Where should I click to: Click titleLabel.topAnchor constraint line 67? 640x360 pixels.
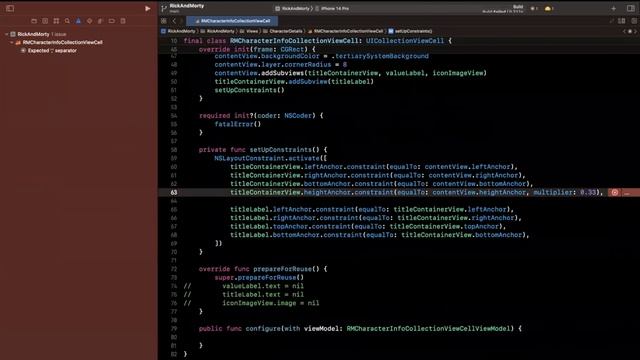coord(368,227)
